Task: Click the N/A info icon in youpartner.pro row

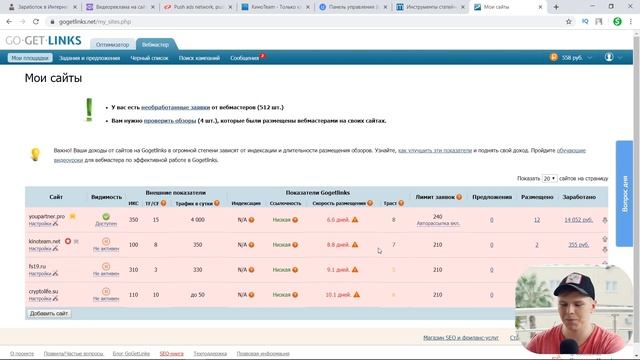Action: point(251,220)
